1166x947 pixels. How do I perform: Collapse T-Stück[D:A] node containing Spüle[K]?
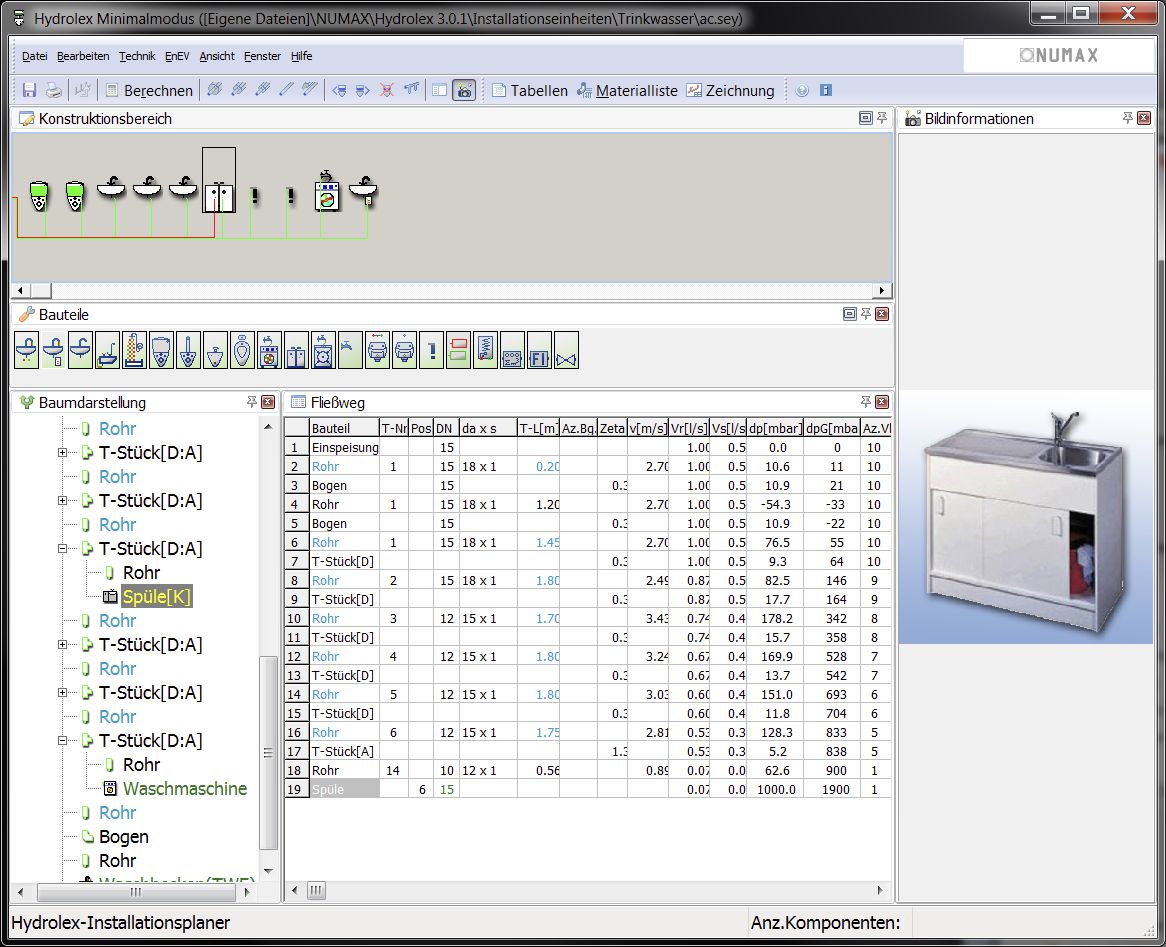tap(62, 549)
